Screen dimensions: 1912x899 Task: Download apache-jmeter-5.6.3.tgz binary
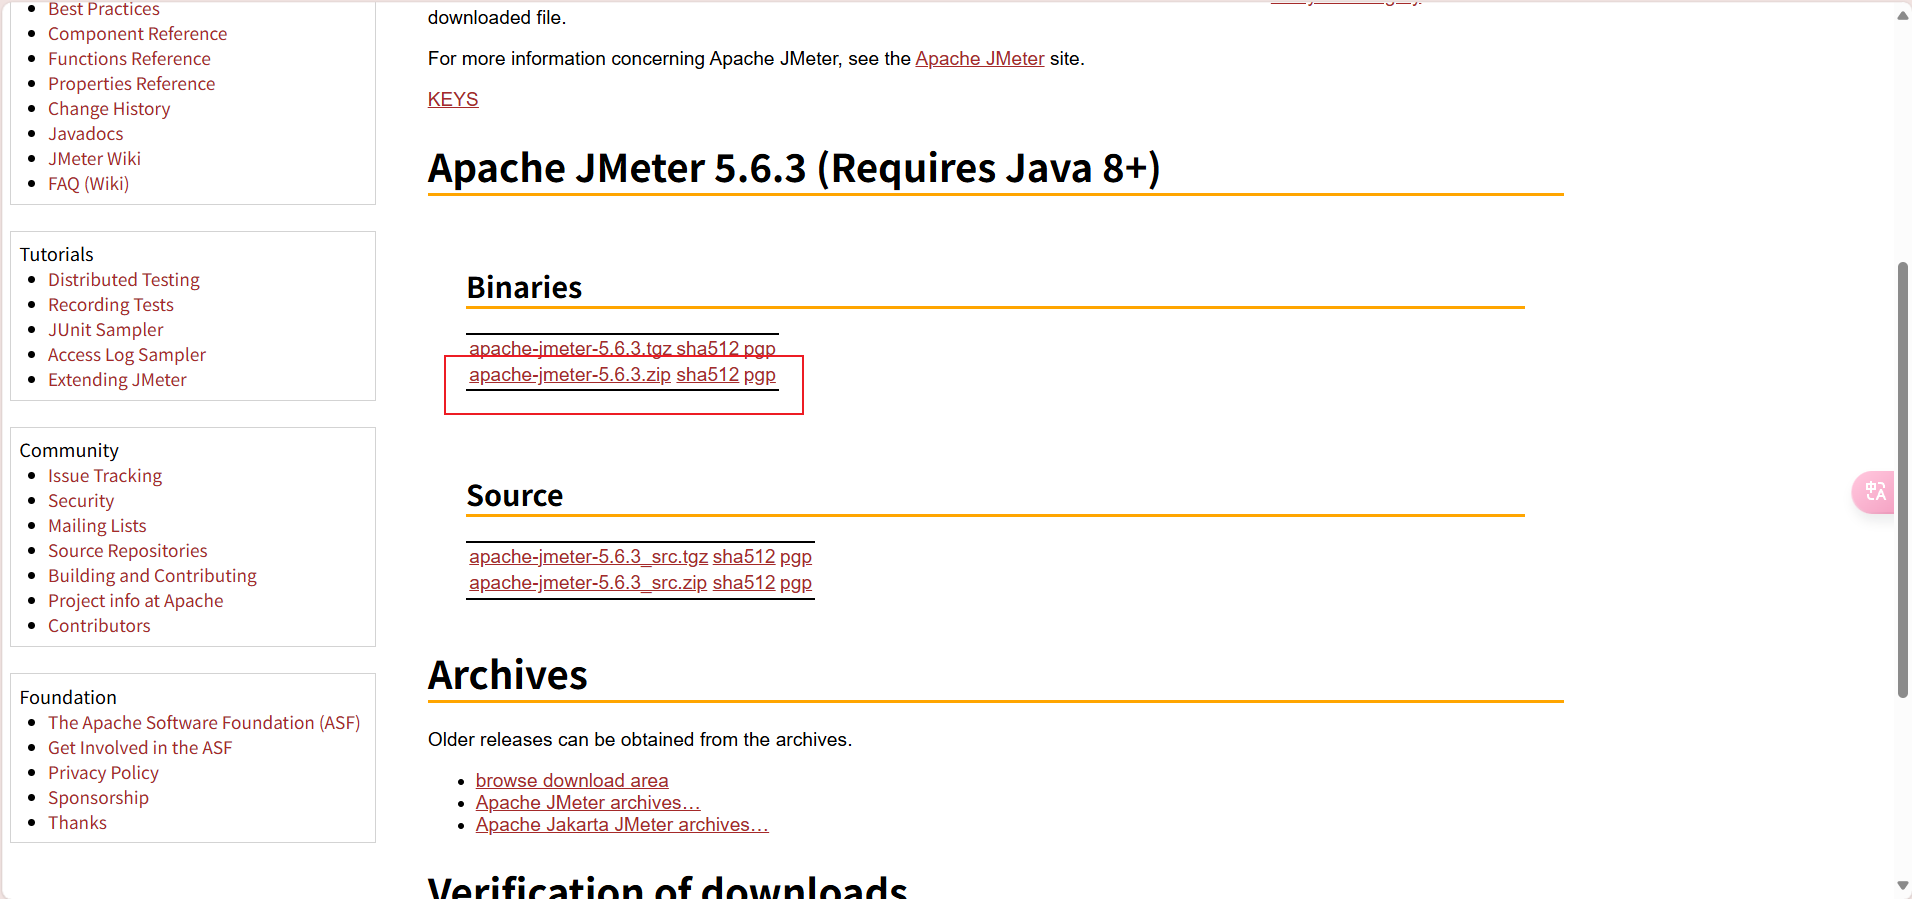tap(570, 349)
